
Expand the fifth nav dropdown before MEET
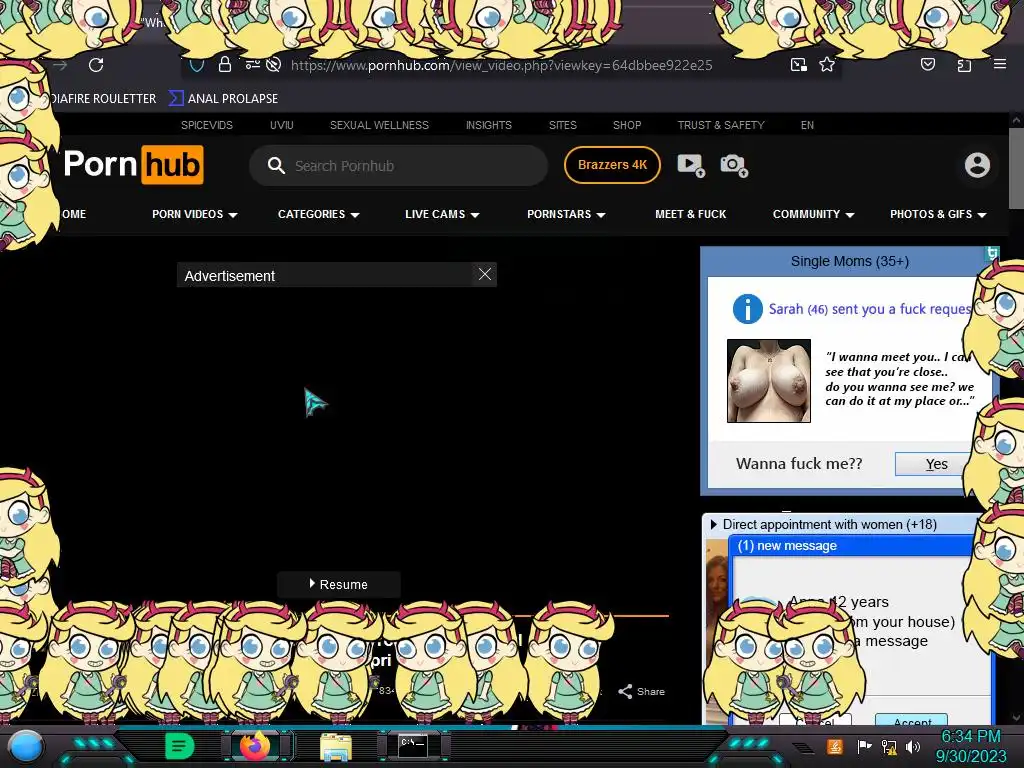coord(566,214)
